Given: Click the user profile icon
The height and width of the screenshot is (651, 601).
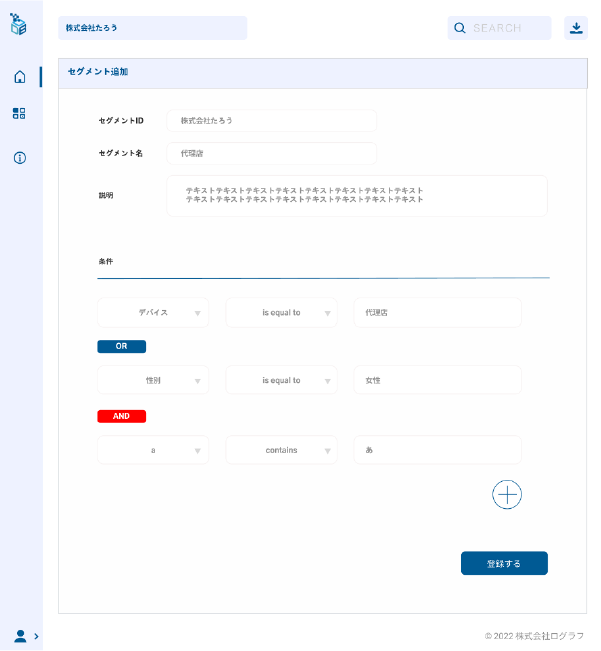Looking at the screenshot, I should click(20, 636).
